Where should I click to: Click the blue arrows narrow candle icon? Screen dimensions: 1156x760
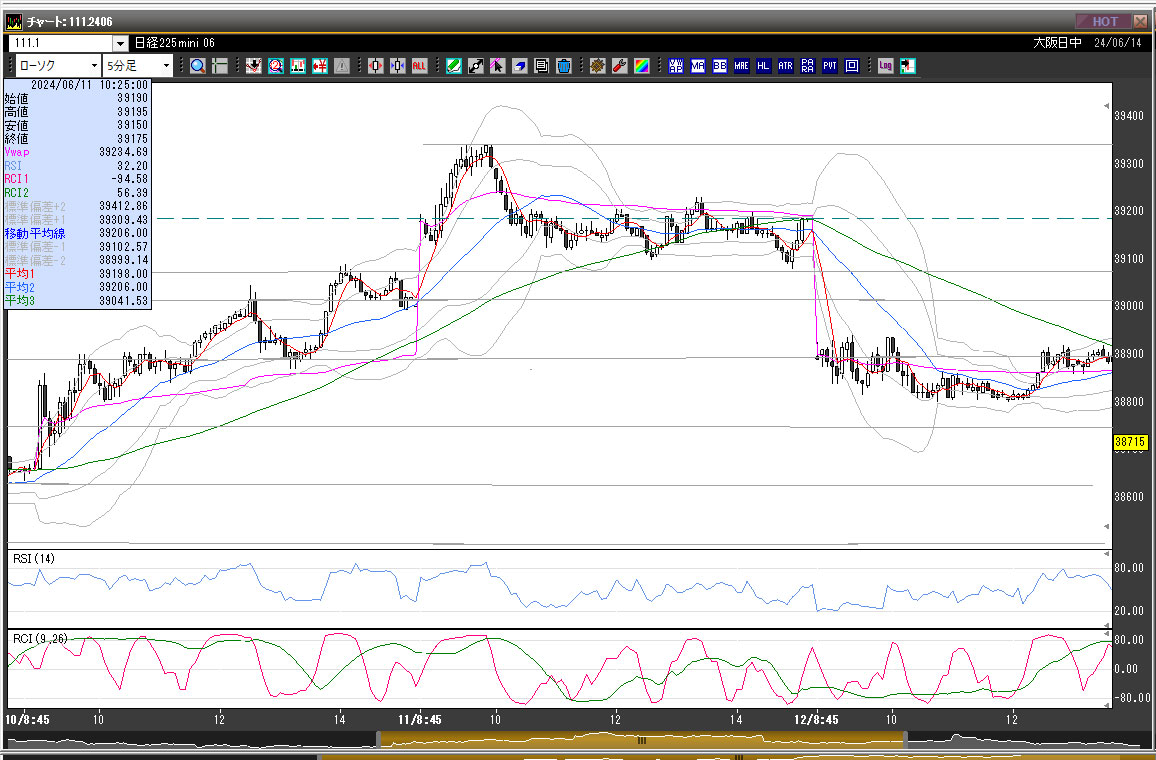397,66
